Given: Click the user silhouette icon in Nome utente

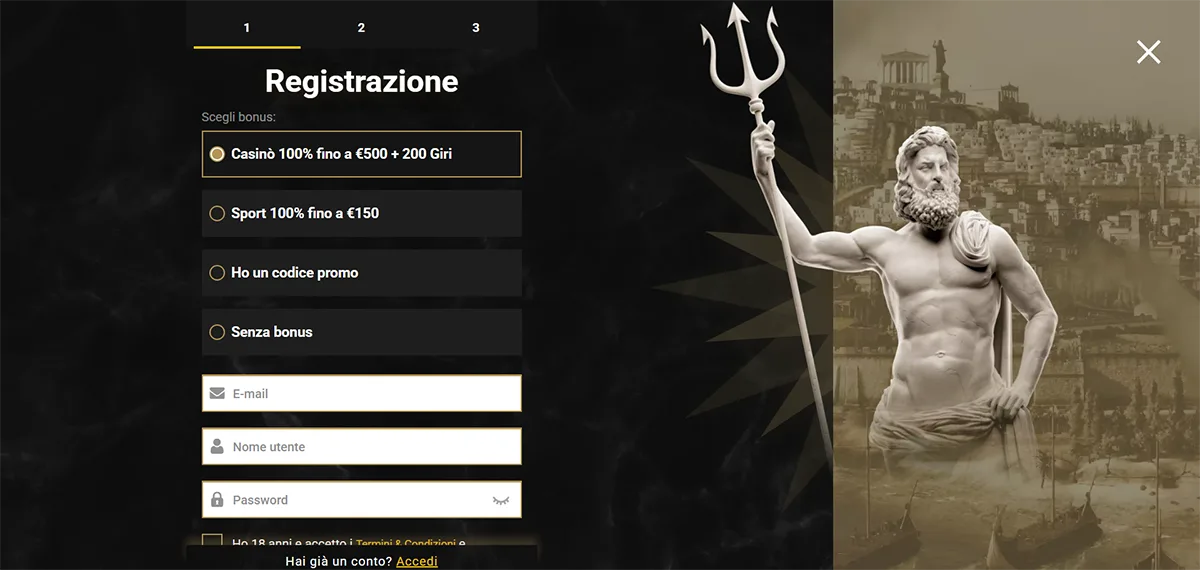Looking at the screenshot, I should point(217,447).
